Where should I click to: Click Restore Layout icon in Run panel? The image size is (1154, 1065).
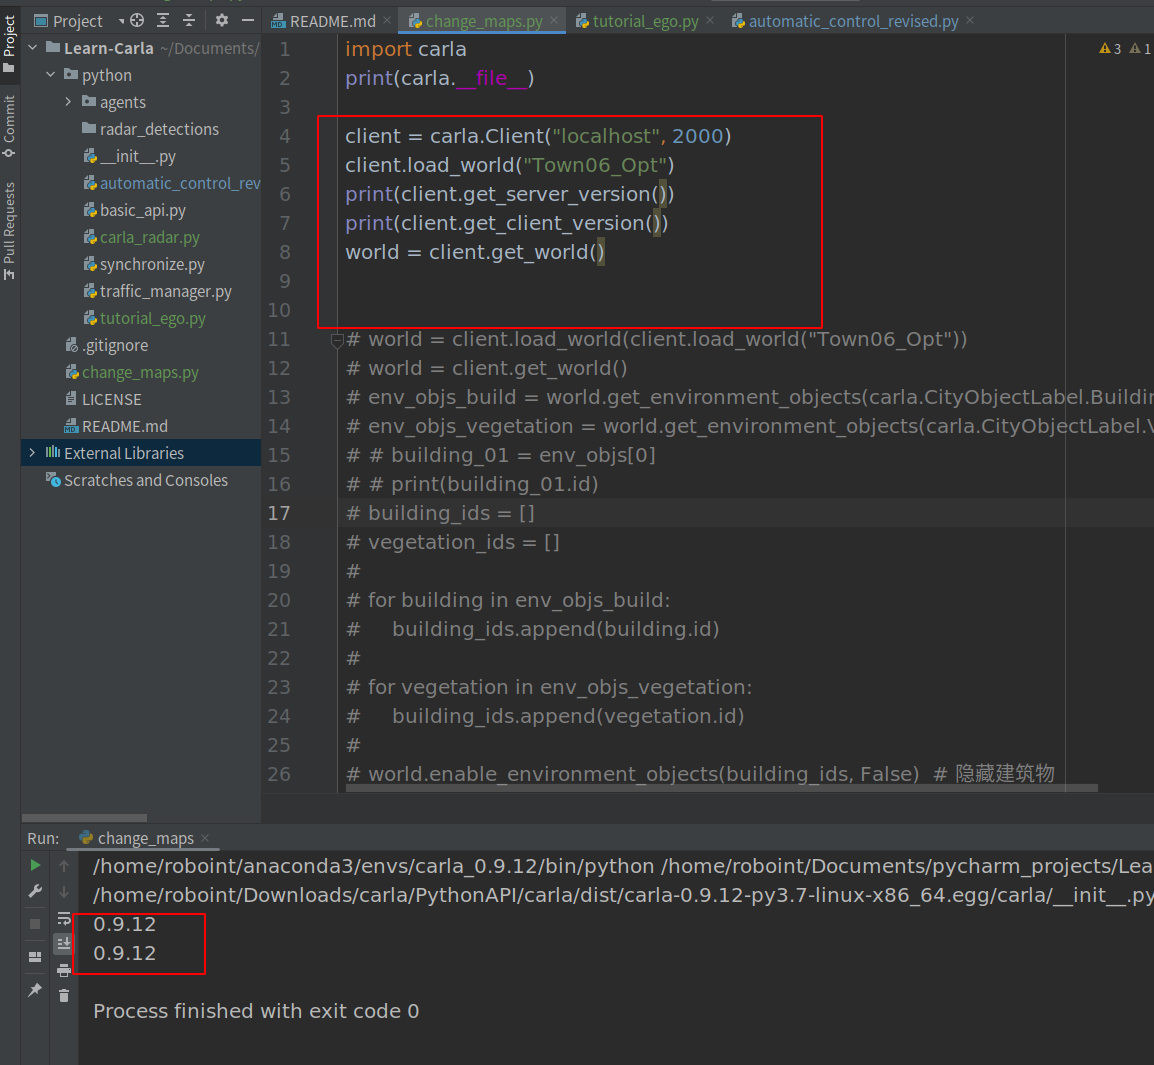(35, 957)
